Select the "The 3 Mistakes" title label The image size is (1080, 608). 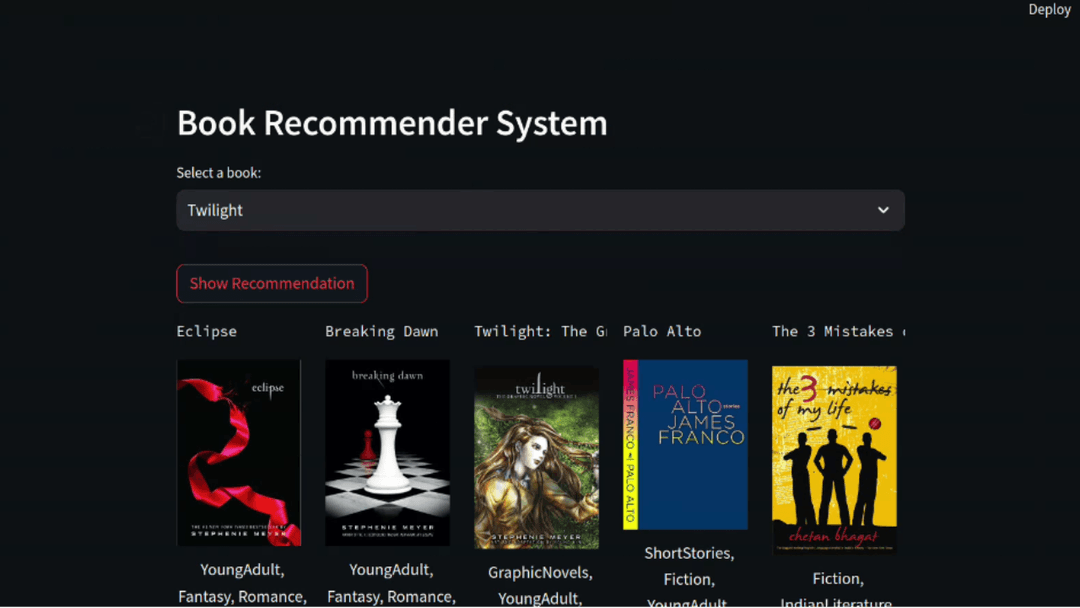coord(838,331)
